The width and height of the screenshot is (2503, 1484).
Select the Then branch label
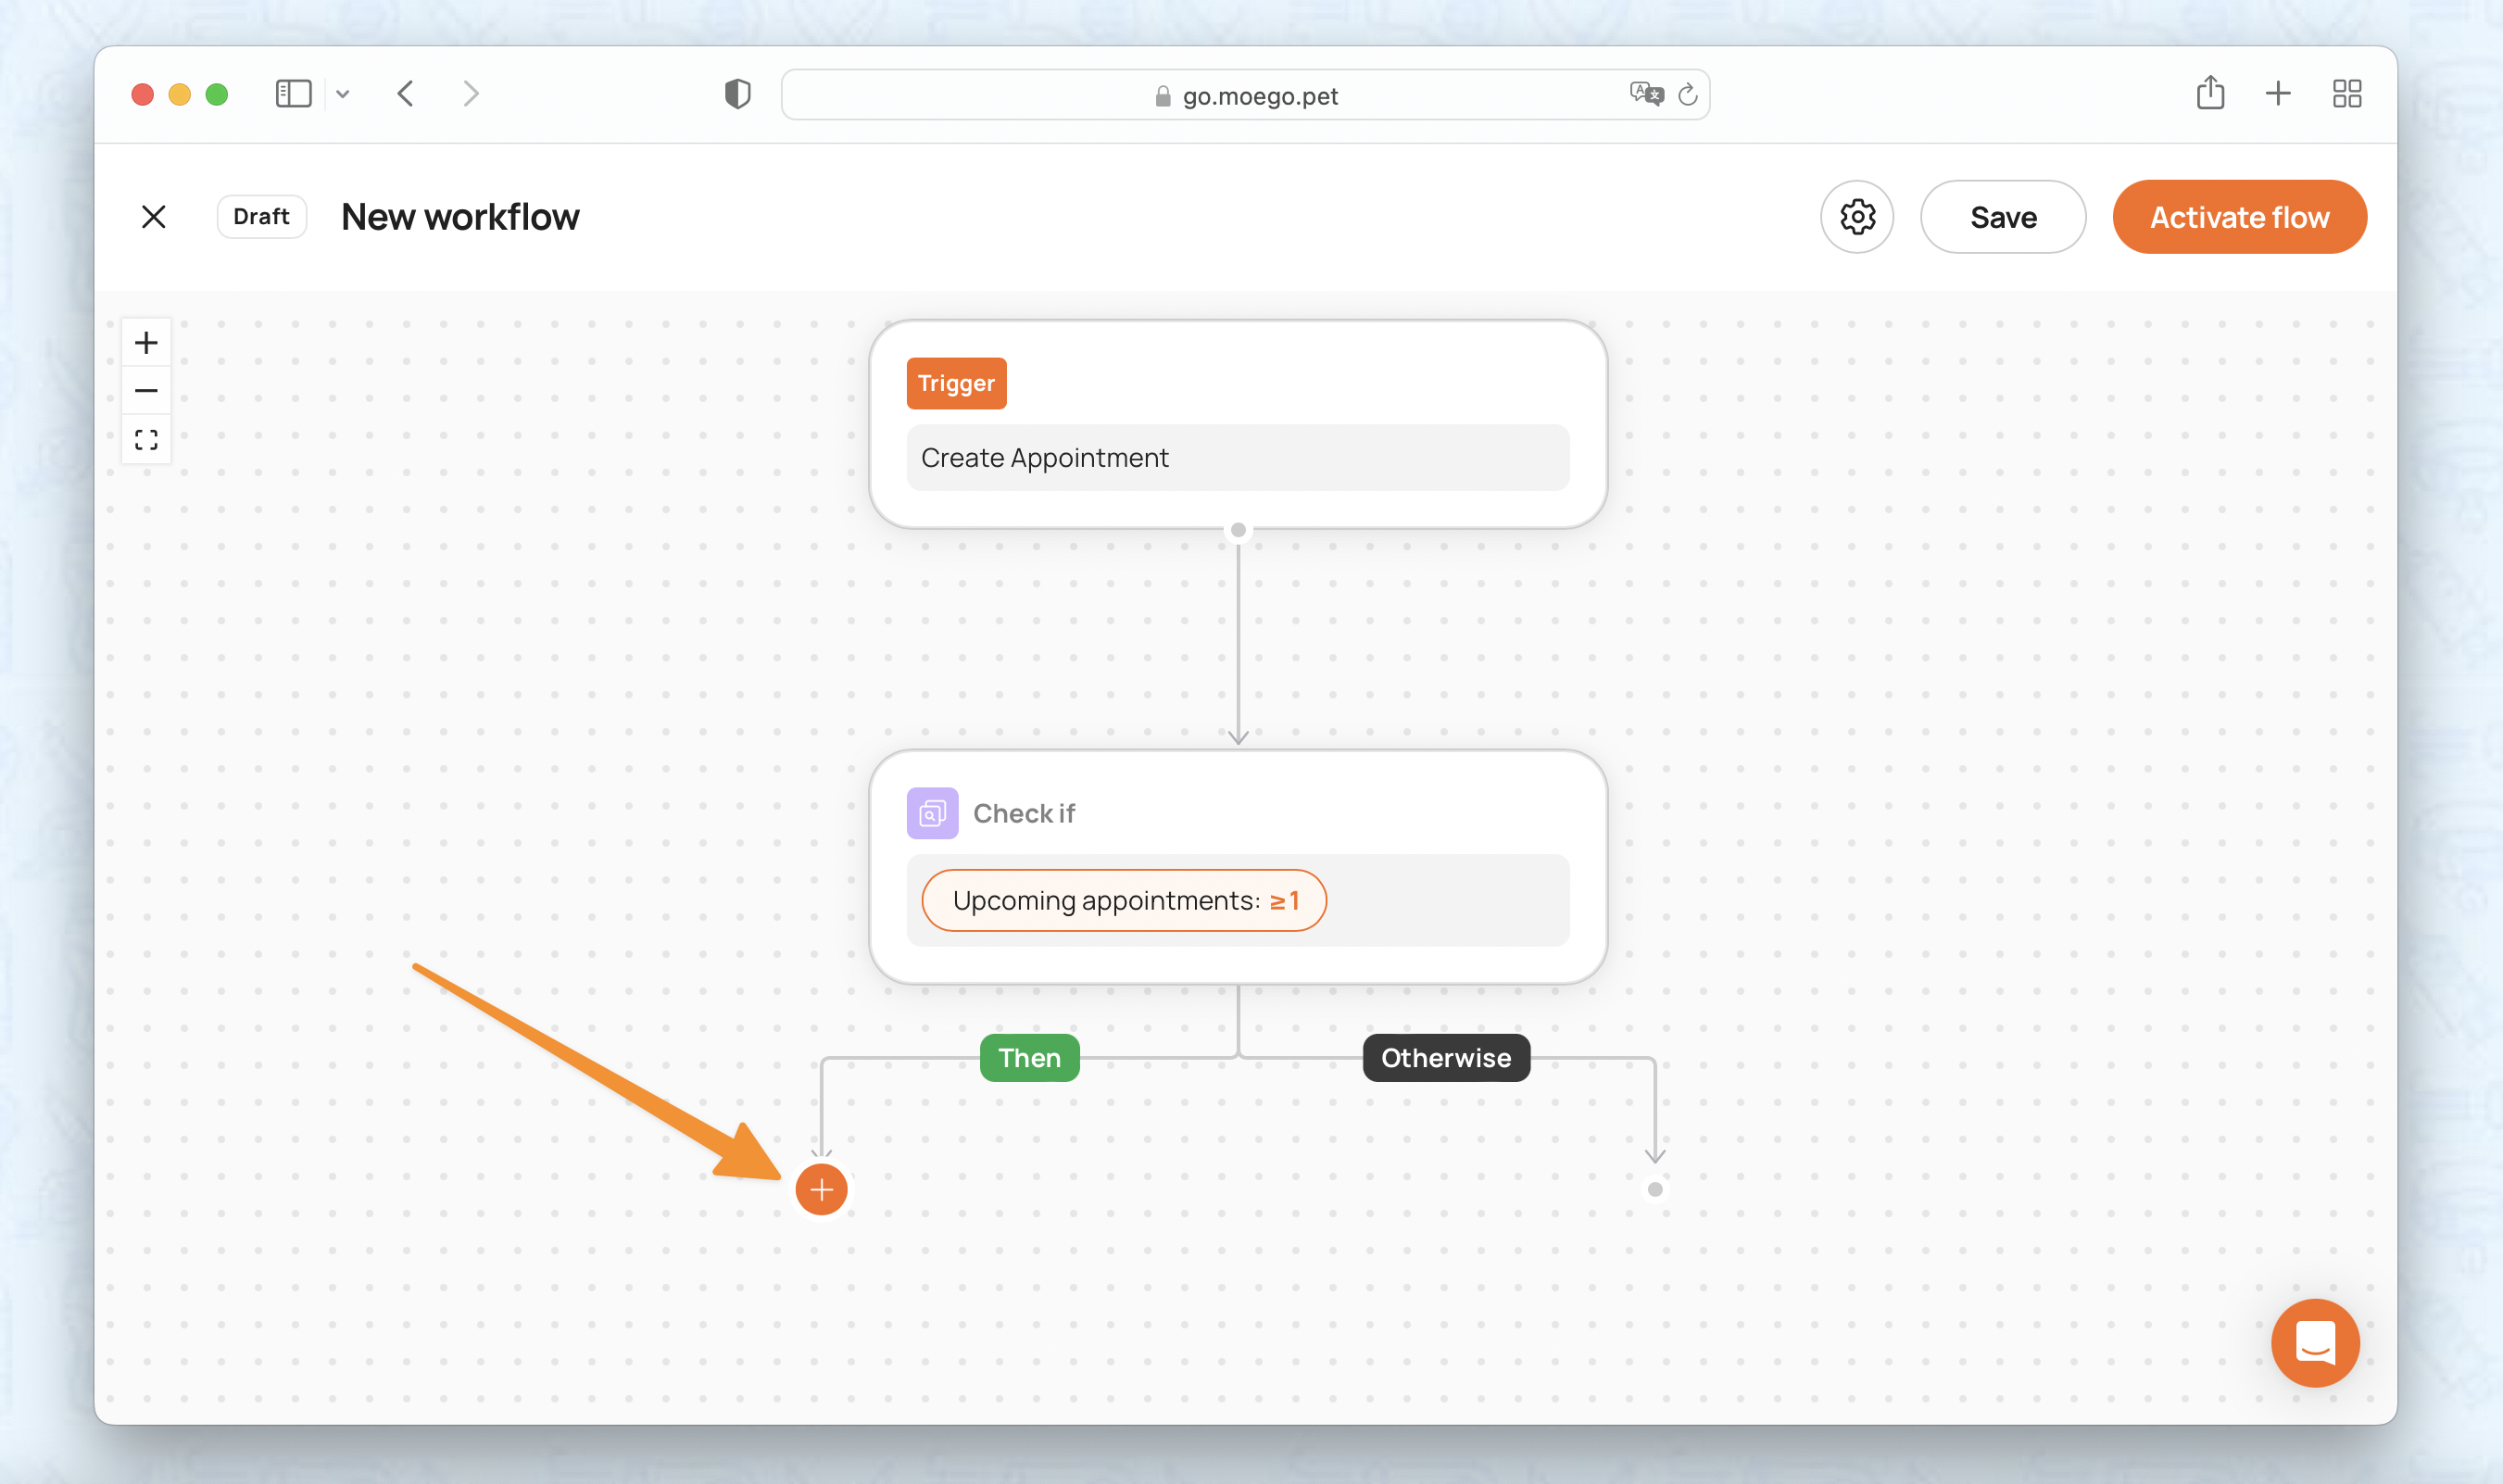1029,1058
